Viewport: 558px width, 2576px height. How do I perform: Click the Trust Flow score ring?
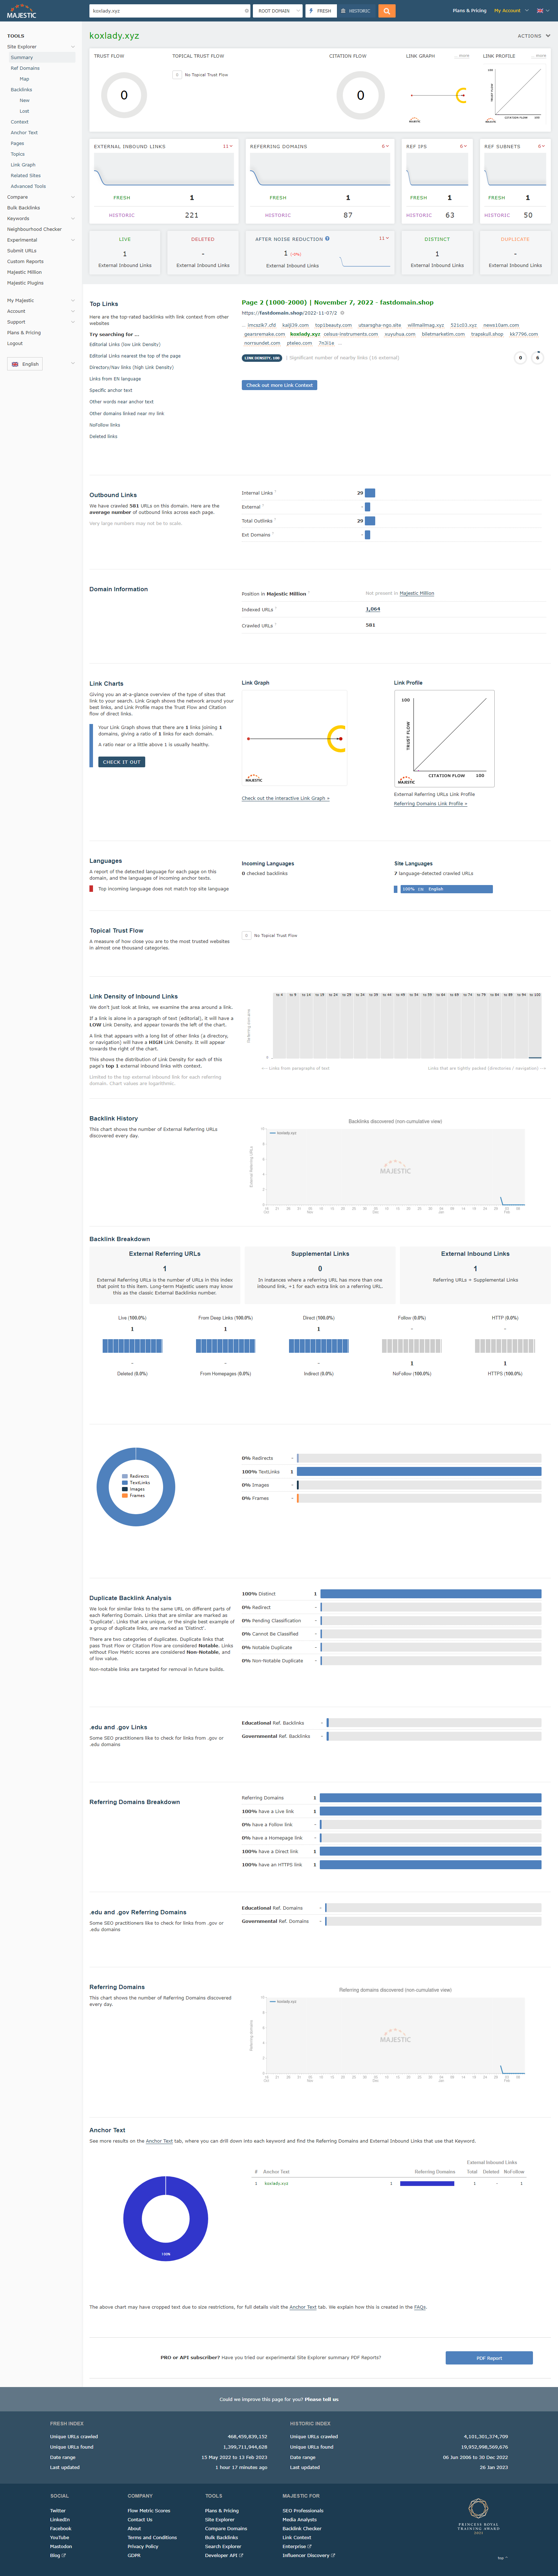[124, 95]
